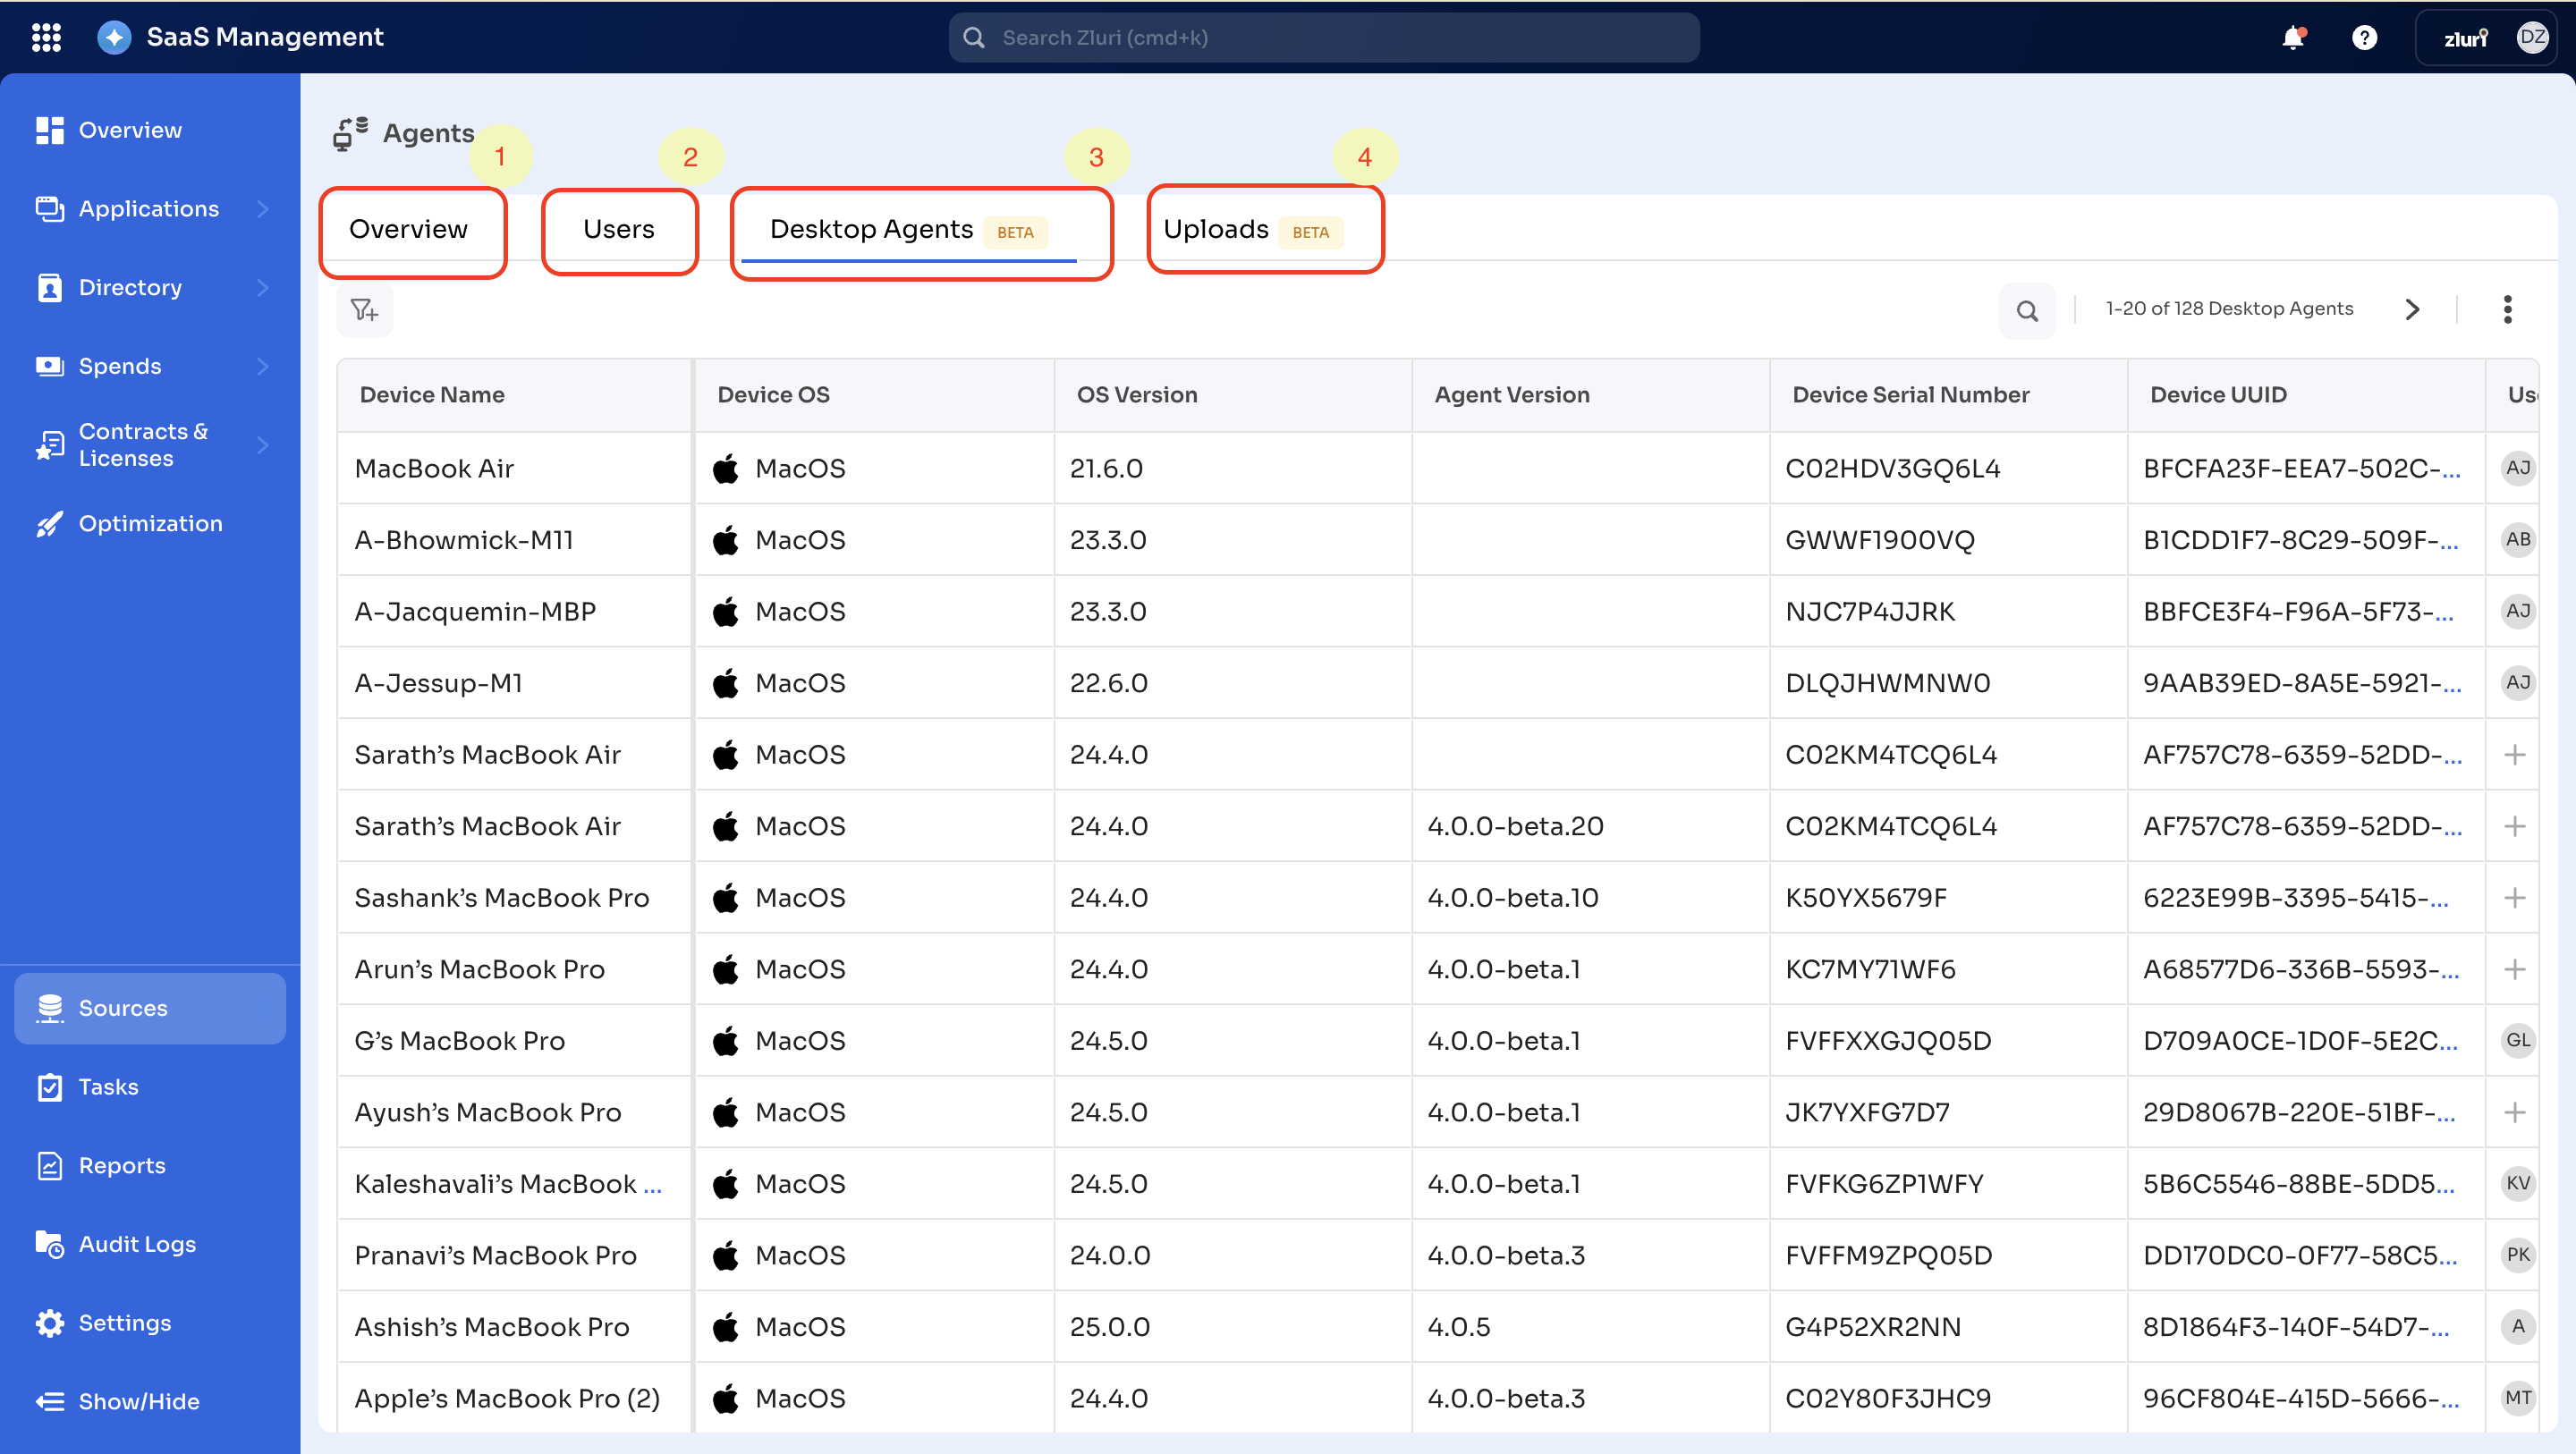
Task: Toggle the Show/Hide sidebar option
Action: [x=138, y=1401]
